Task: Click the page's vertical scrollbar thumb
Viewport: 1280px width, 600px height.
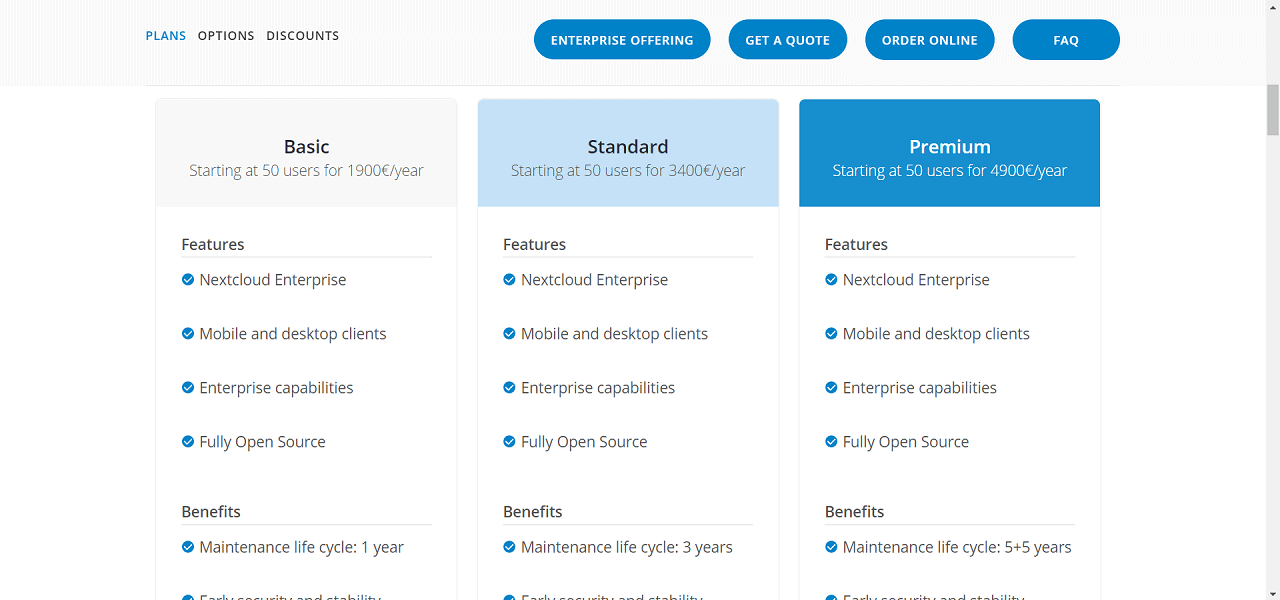Action: pyautogui.click(x=1272, y=110)
